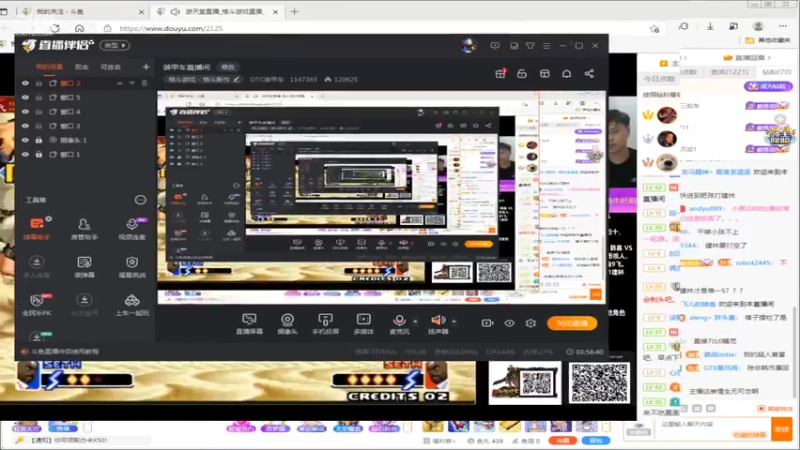800x450 pixels.
Task: Click the download tool below 弹幕助手
Action: click(x=37, y=266)
